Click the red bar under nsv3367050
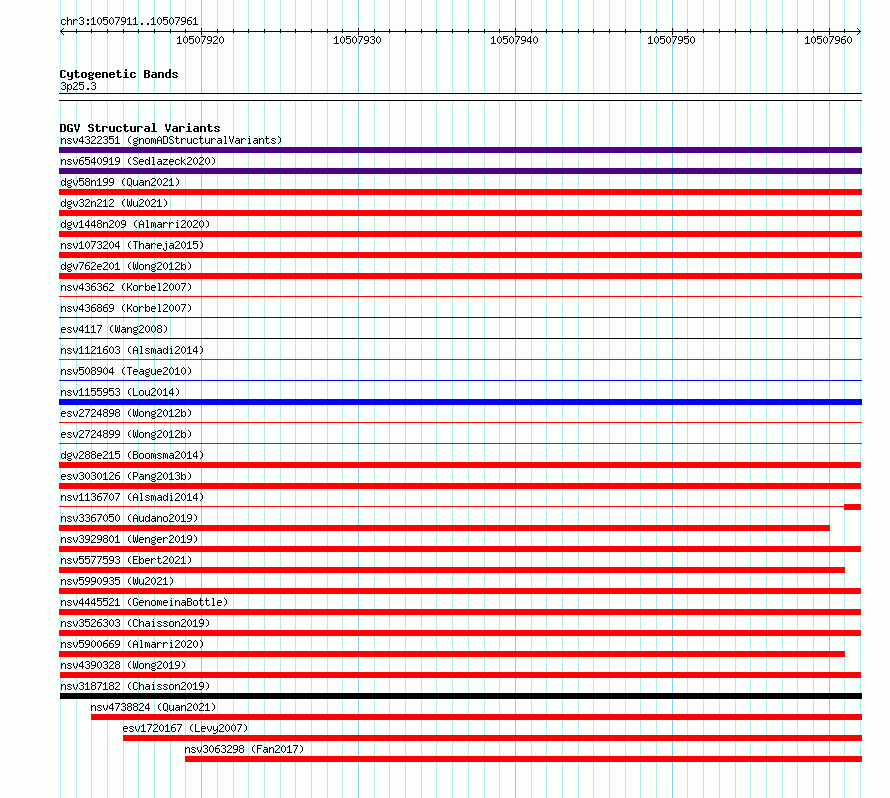Viewport: 890px width, 798px height. (444, 528)
